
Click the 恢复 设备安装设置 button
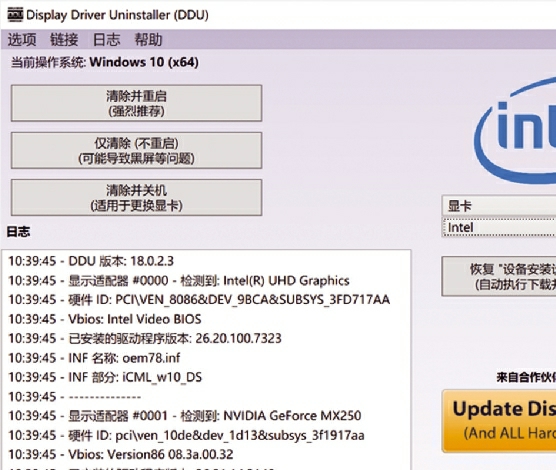499,276
